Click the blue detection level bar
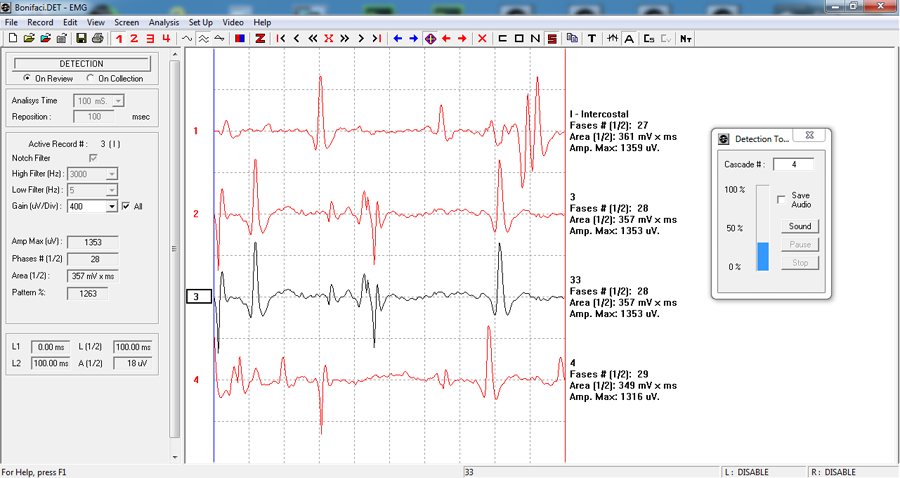Image resolution: width=900 pixels, height=478 pixels. [762, 257]
